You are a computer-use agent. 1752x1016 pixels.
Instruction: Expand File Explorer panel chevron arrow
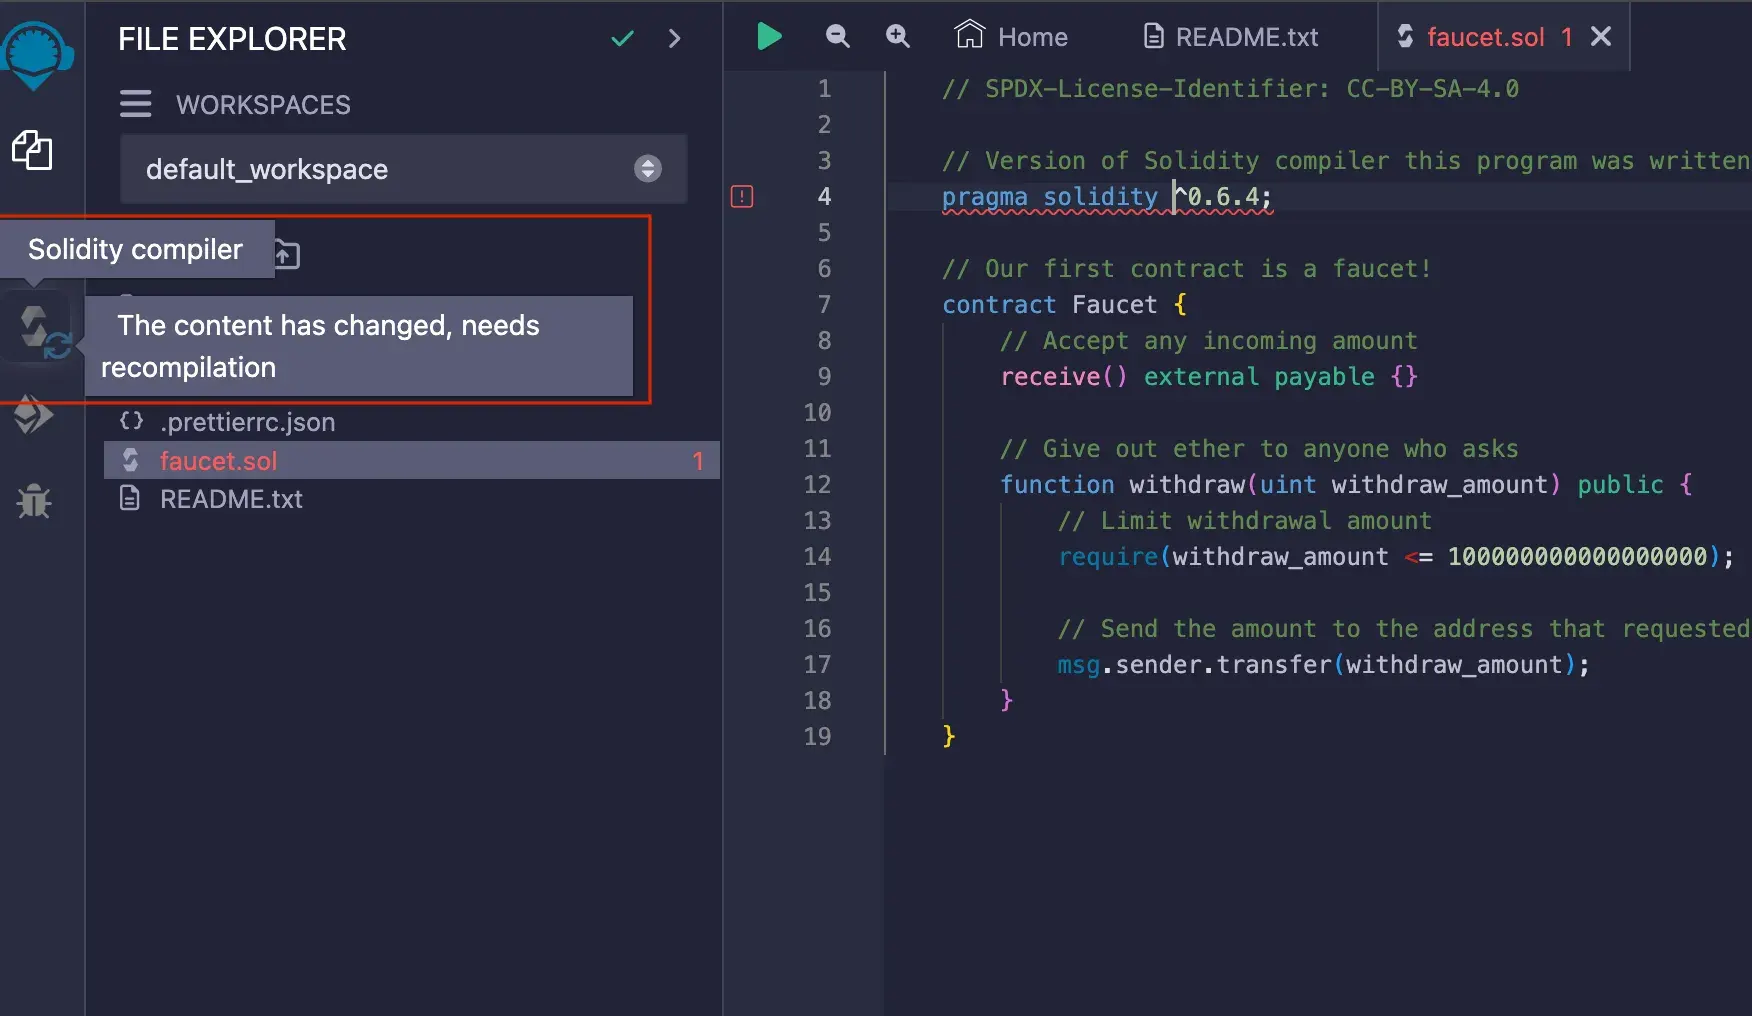[674, 38]
